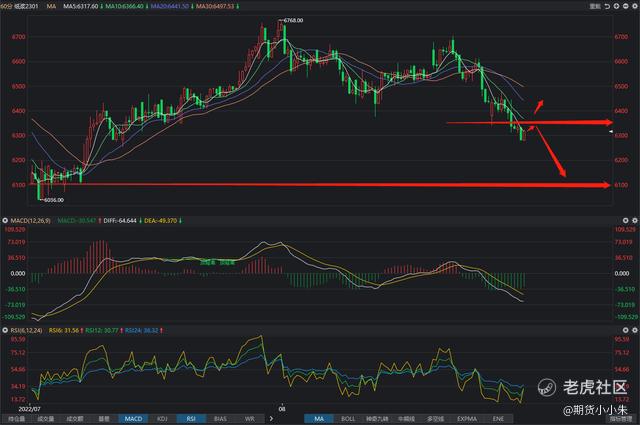Open the 60分 period selector
640x425 pixels.
point(6,5)
